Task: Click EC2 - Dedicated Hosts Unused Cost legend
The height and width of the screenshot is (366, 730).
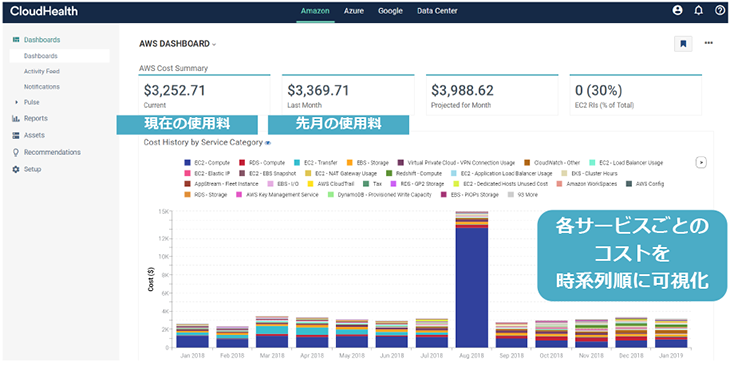Action: click(500, 184)
